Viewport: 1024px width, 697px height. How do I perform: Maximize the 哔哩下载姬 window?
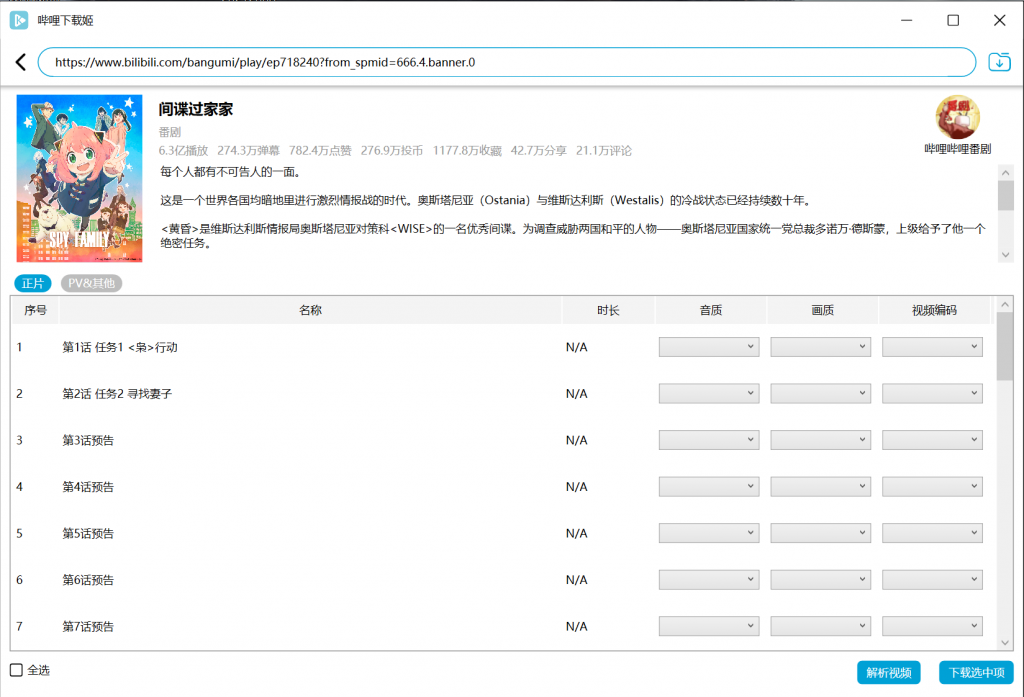953,20
